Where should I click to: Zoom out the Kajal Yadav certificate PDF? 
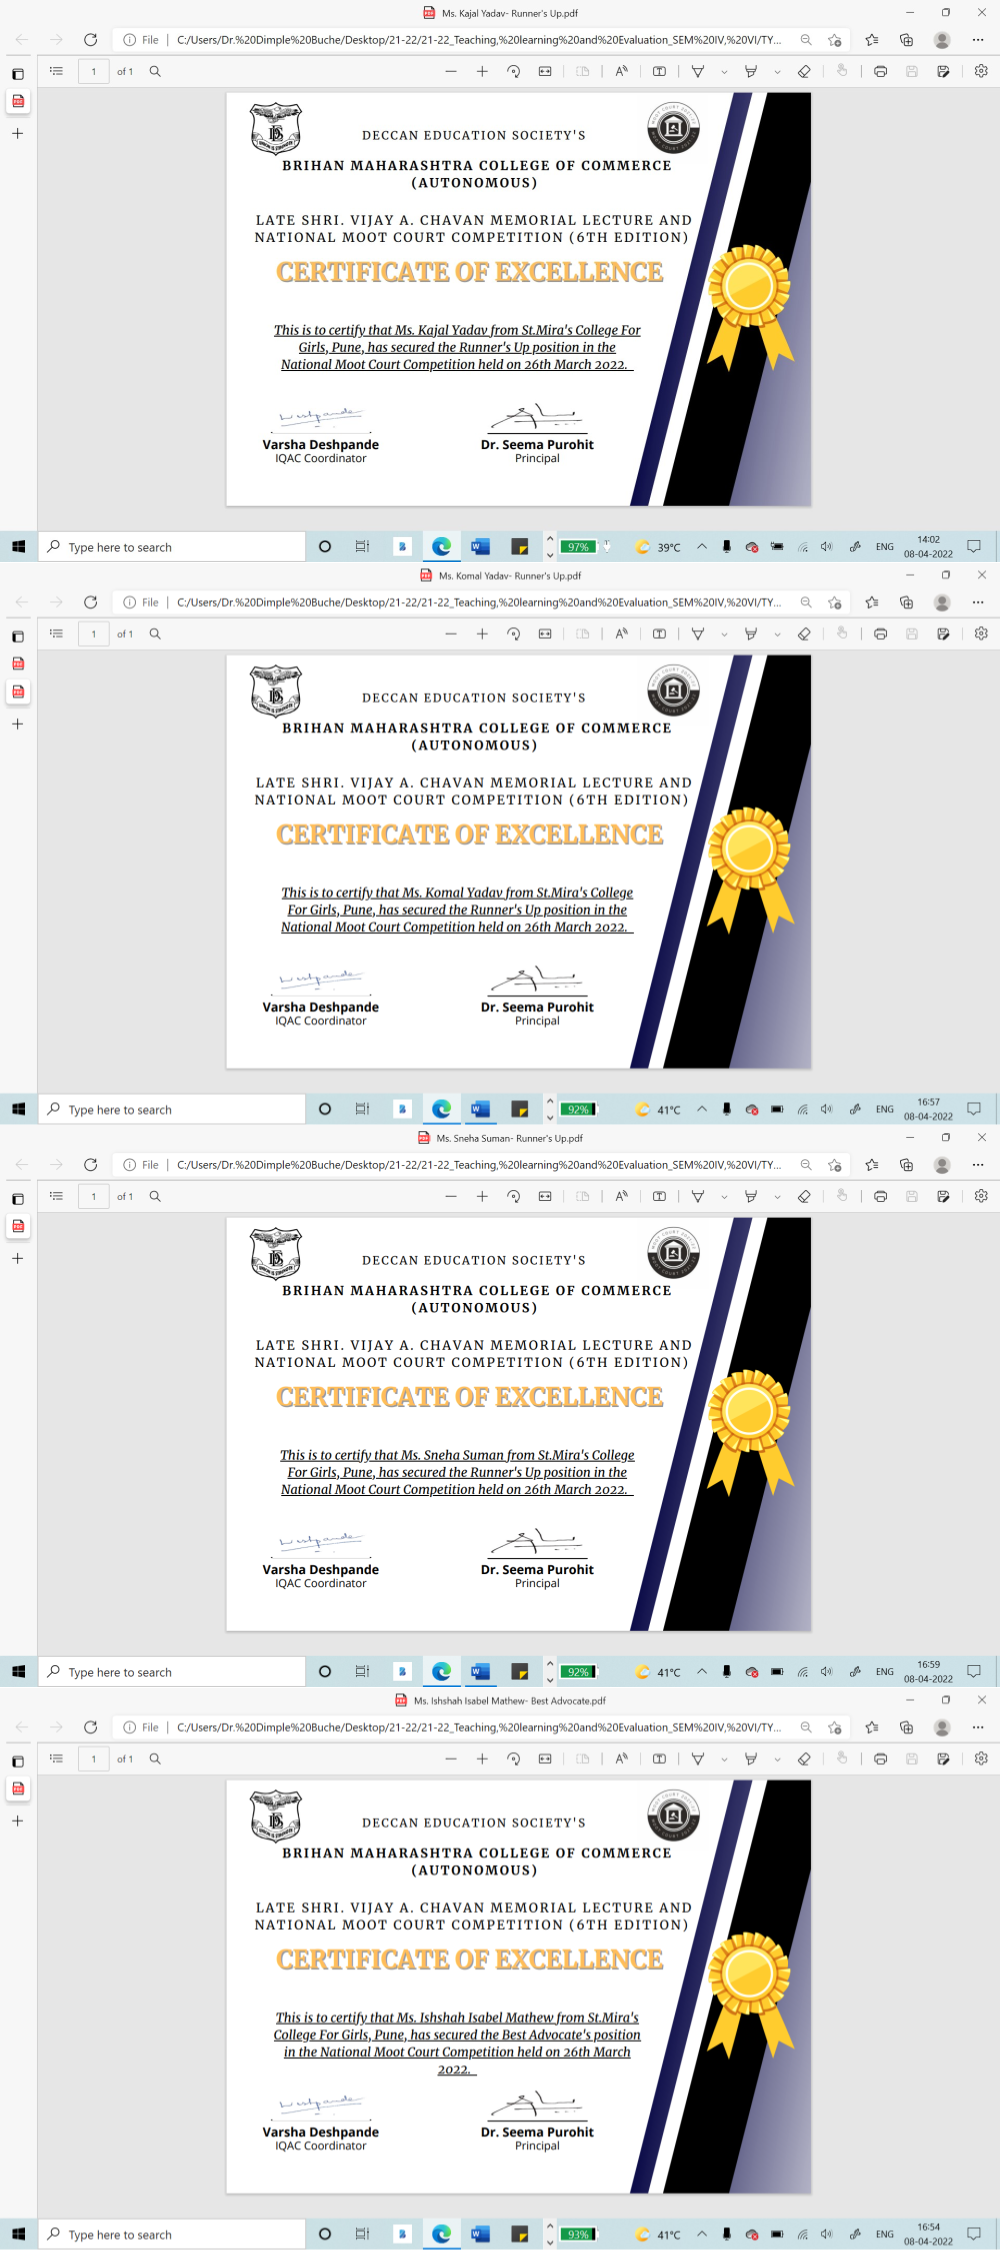pyautogui.click(x=451, y=71)
